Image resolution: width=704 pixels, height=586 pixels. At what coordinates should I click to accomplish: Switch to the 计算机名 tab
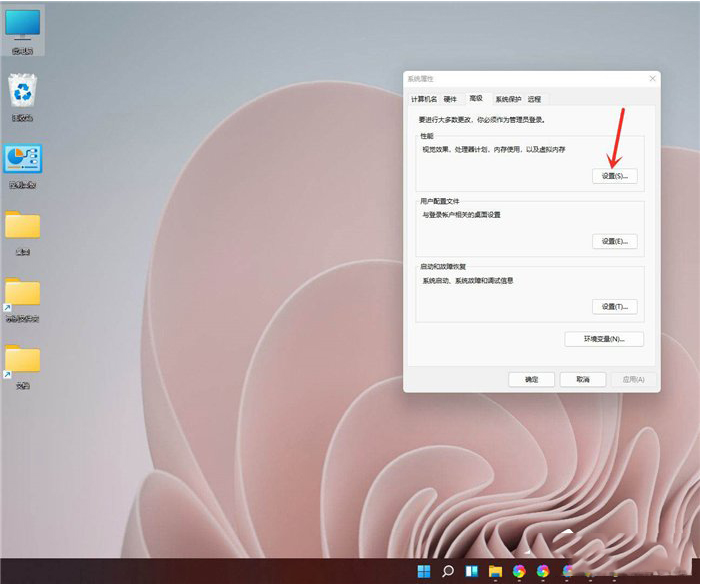coord(424,99)
